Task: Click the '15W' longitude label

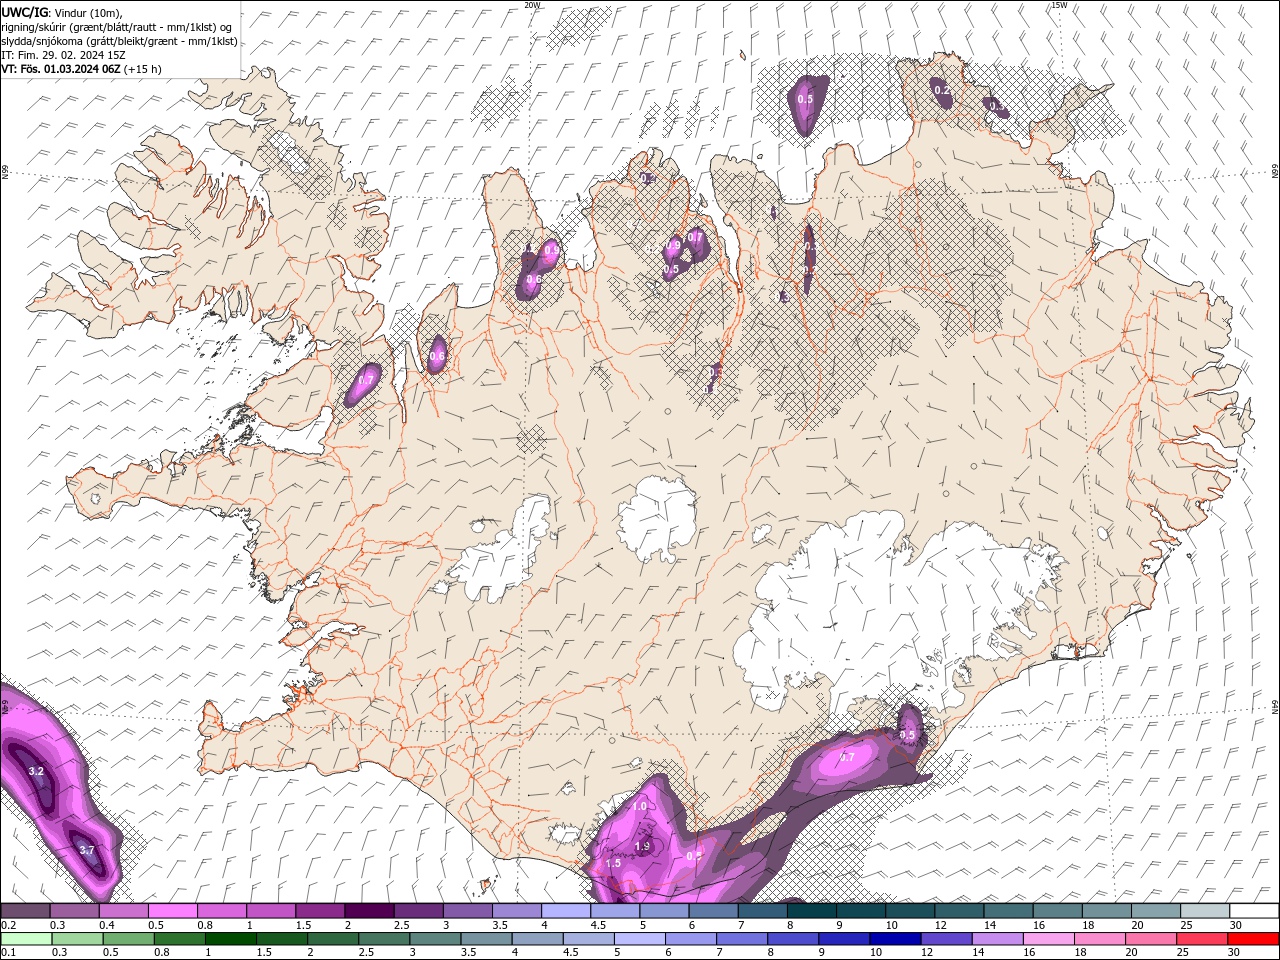Action: pyautogui.click(x=1059, y=5)
